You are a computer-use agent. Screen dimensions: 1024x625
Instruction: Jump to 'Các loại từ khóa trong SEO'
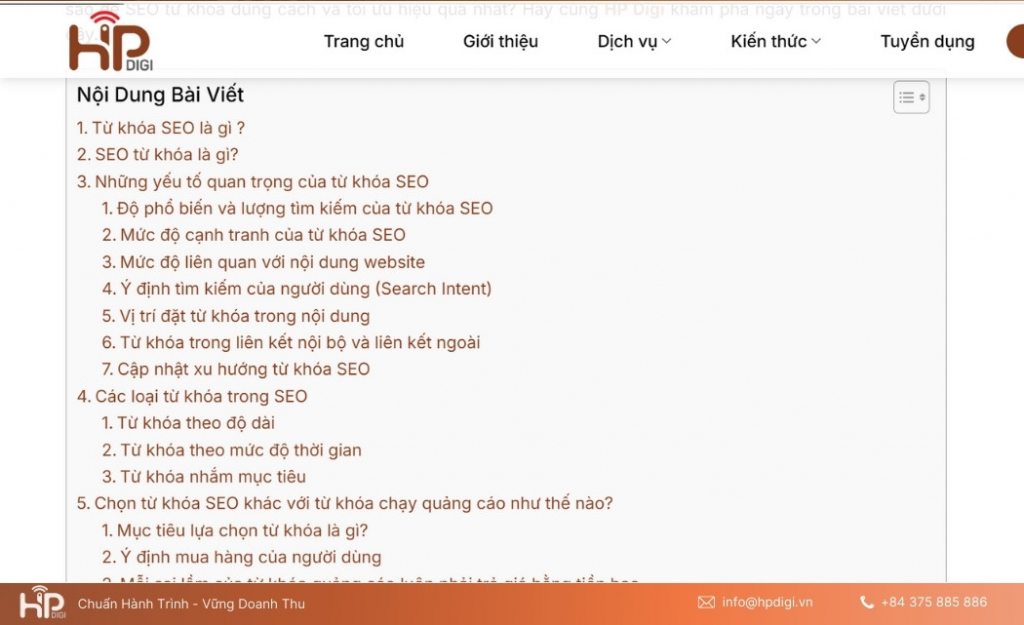coord(192,396)
